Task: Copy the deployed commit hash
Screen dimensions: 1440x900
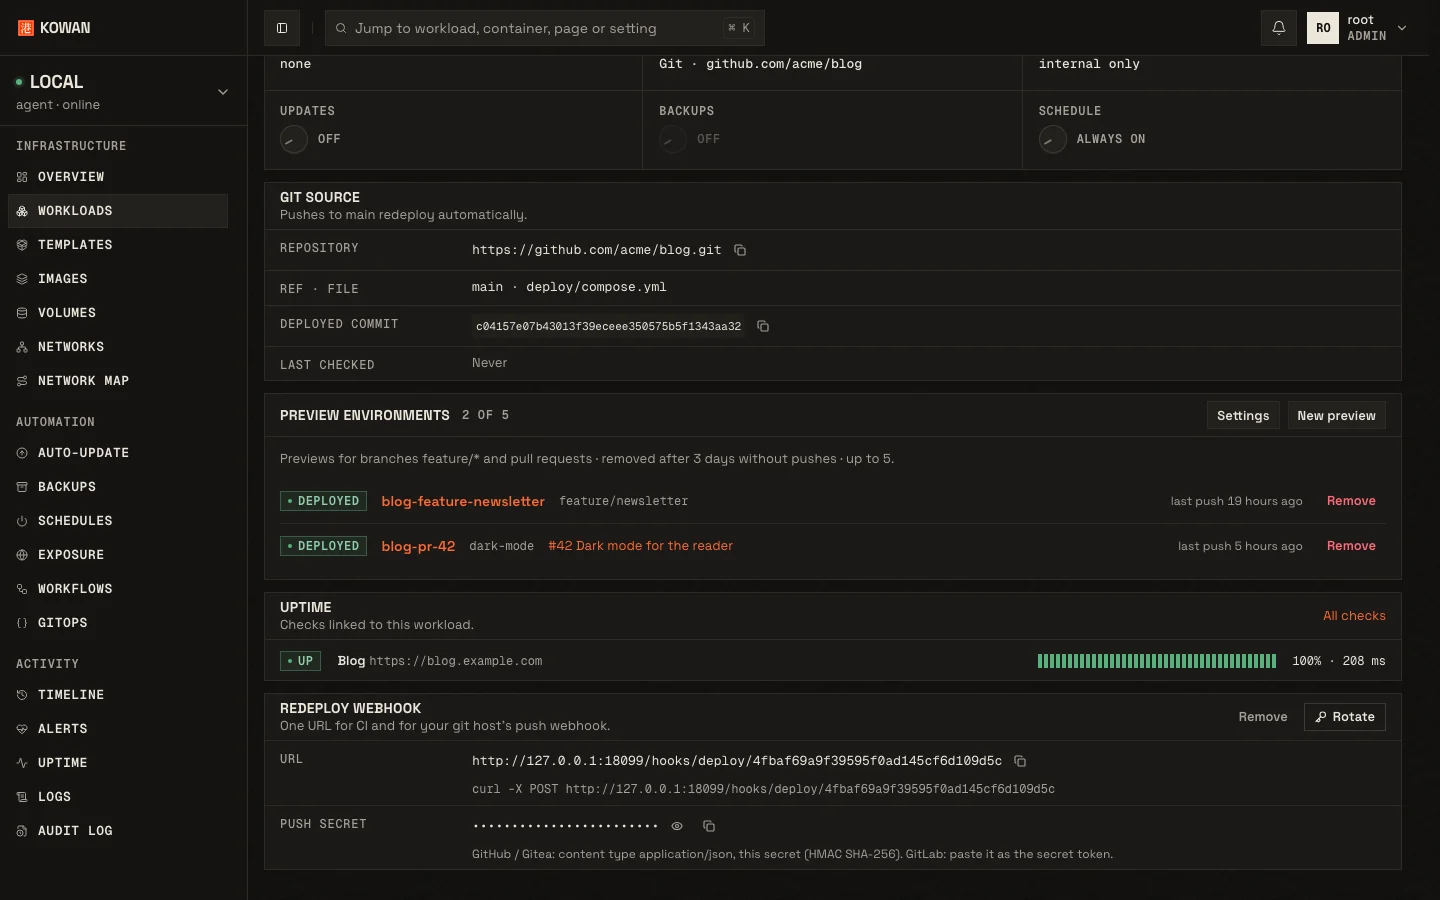Action: [763, 326]
